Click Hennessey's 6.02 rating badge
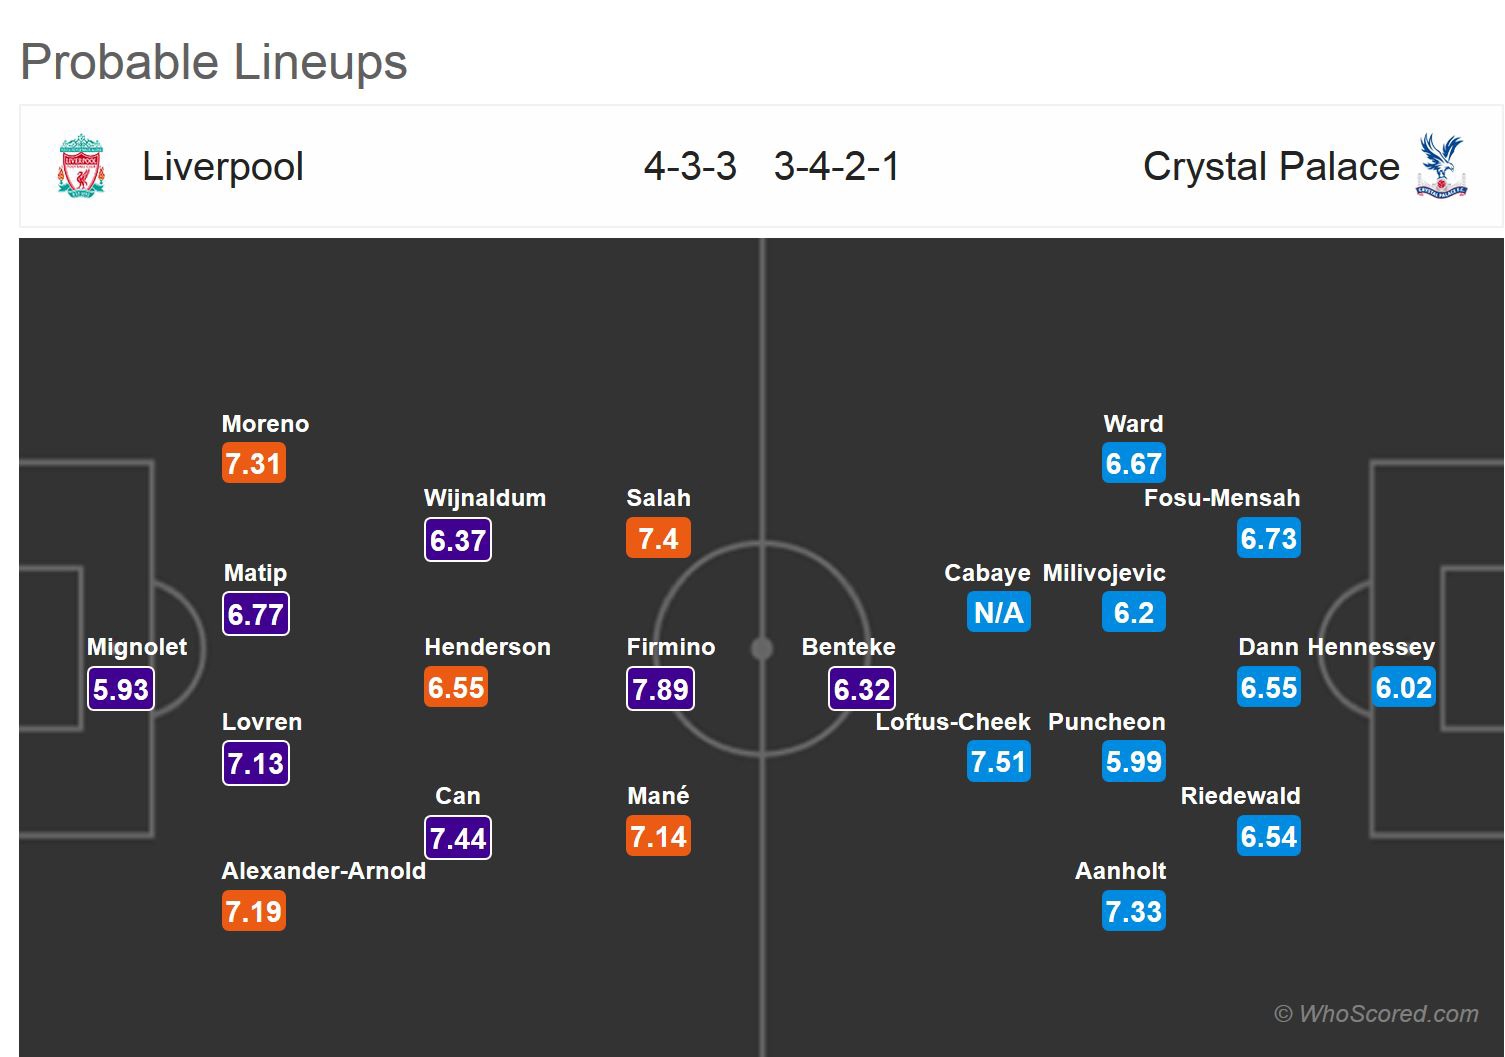The height and width of the screenshot is (1057, 1505). pos(1403,688)
